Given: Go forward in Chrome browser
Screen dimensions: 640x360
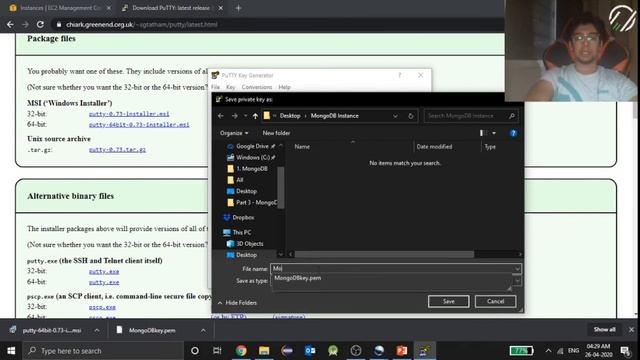Looking at the screenshot, I should click(25, 24).
